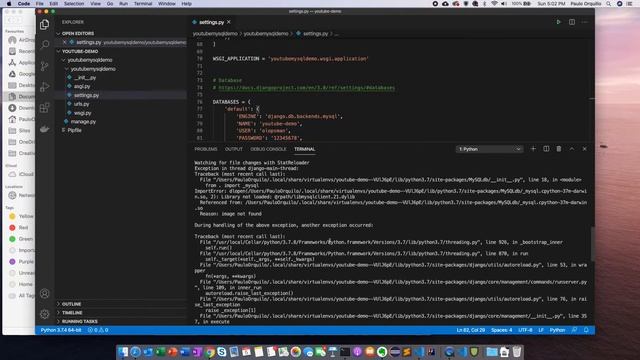Open the Source Control view

click(44, 66)
